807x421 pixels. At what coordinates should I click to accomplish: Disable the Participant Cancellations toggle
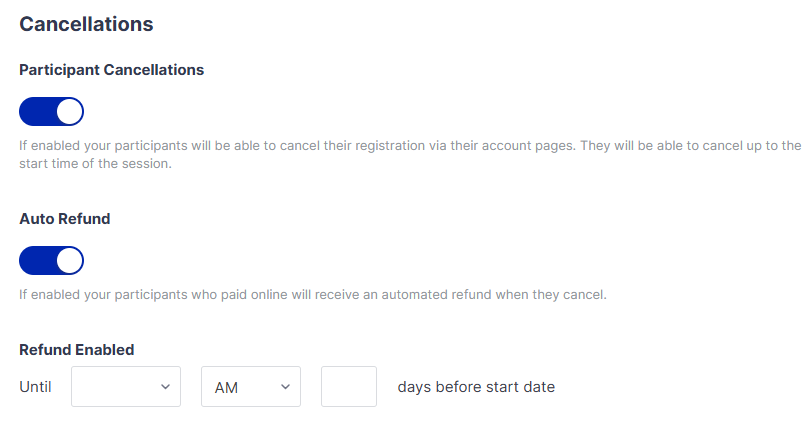pos(51,111)
